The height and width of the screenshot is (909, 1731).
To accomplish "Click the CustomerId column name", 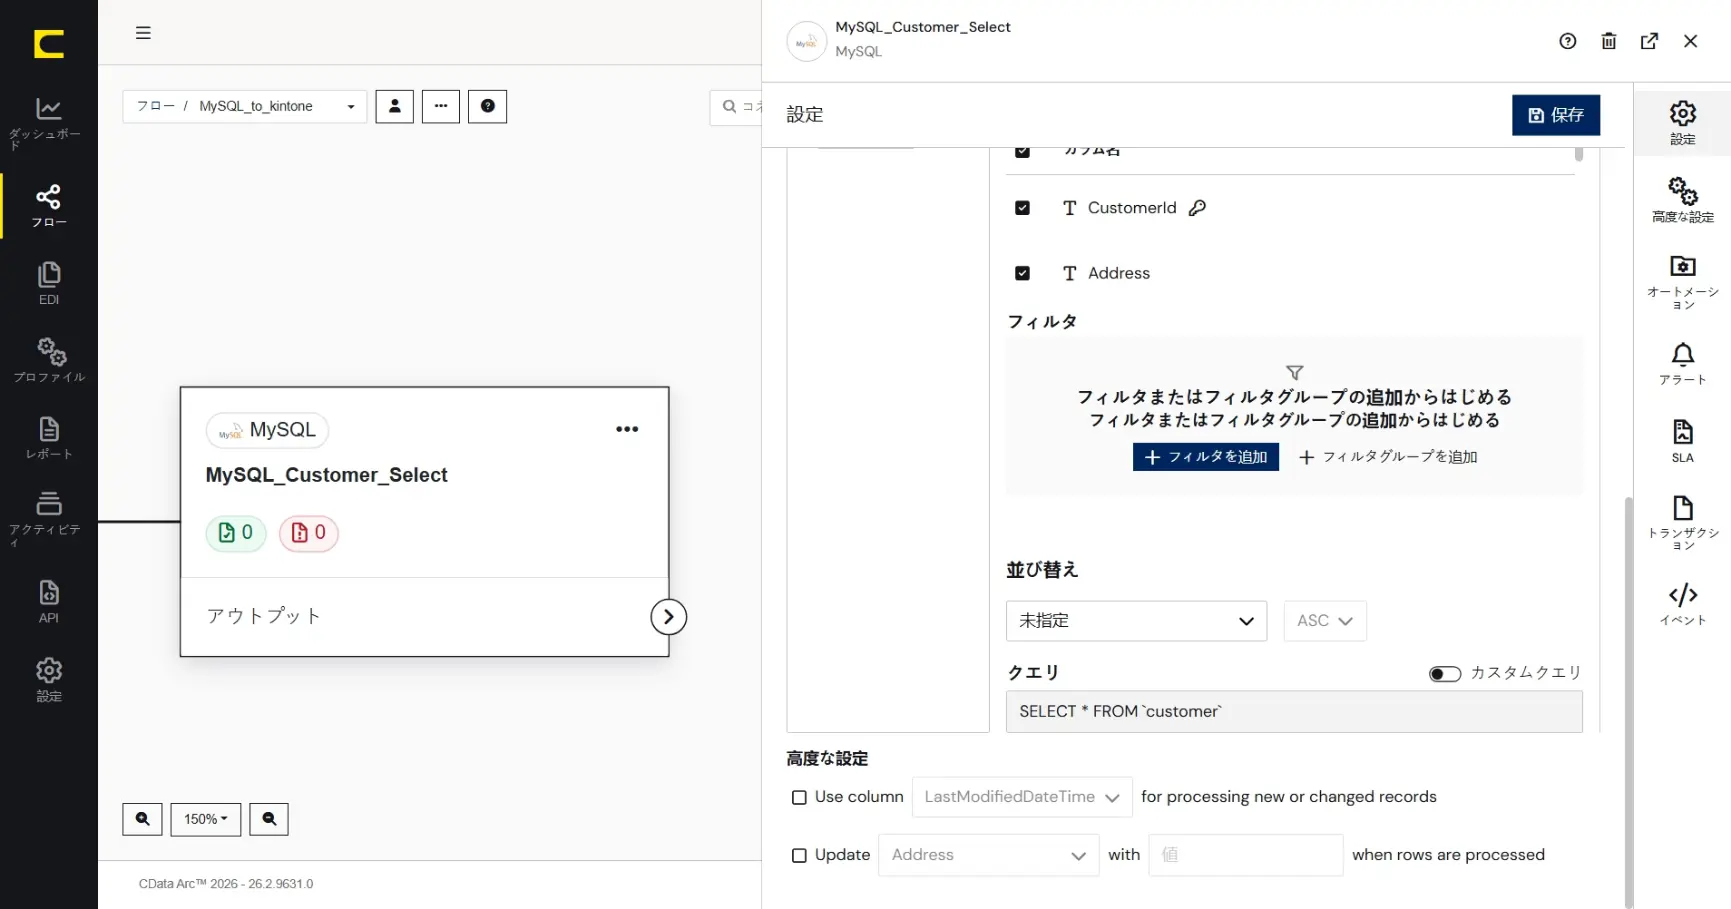I will tap(1132, 208).
